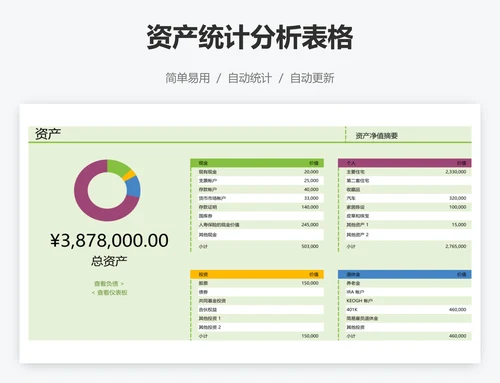Select the 存款证明 row label
The image size is (500, 383).
(208, 207)
